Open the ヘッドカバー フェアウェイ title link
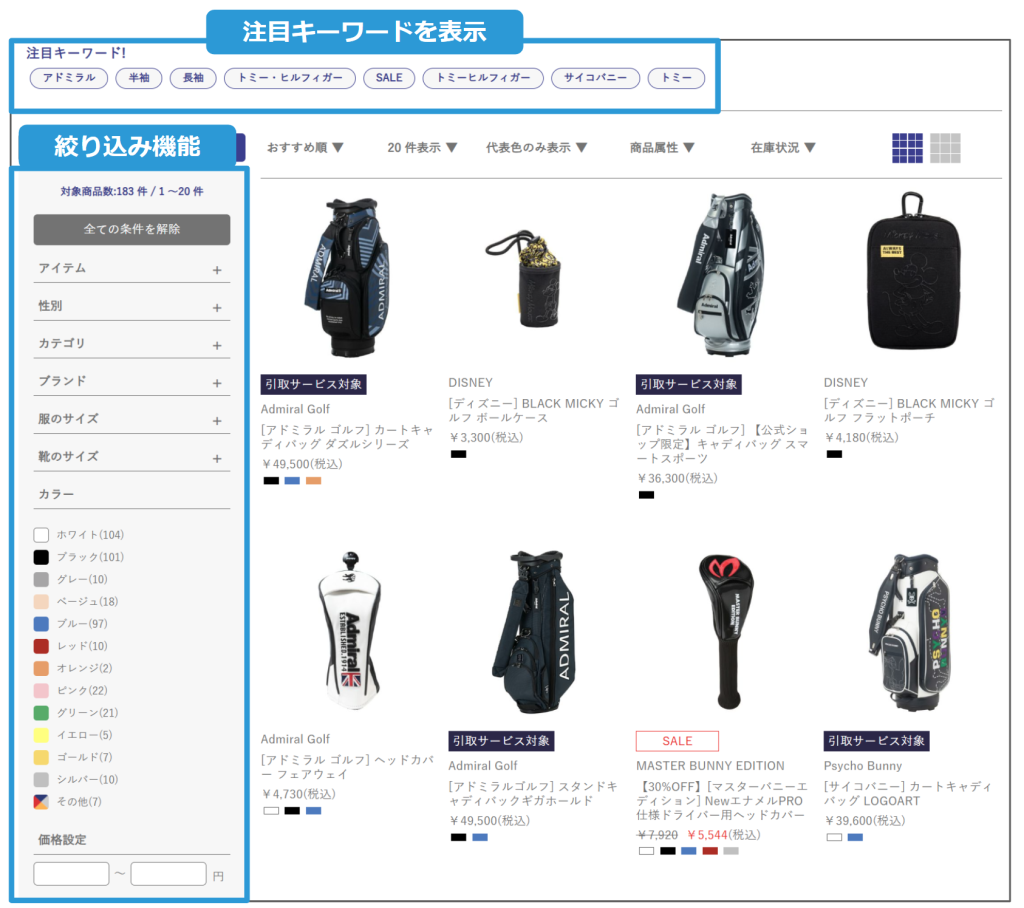 click(347, 767)
